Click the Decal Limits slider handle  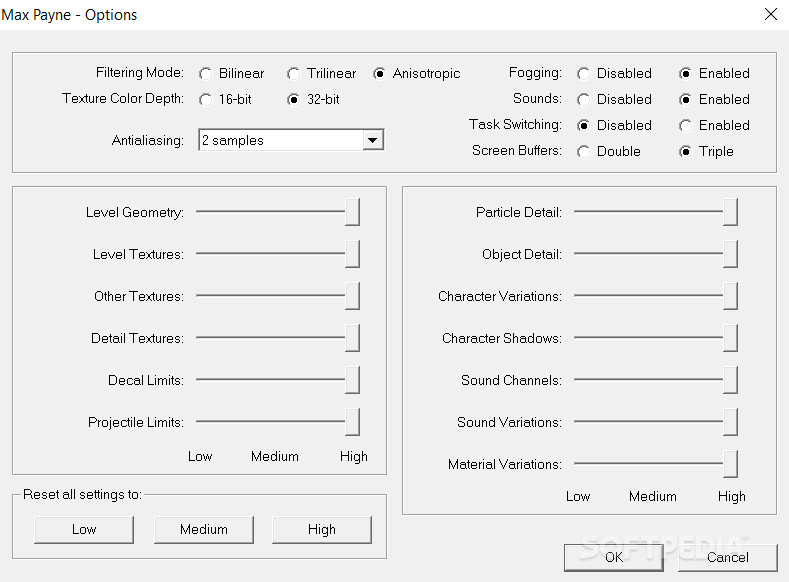(x=352, y=380)
